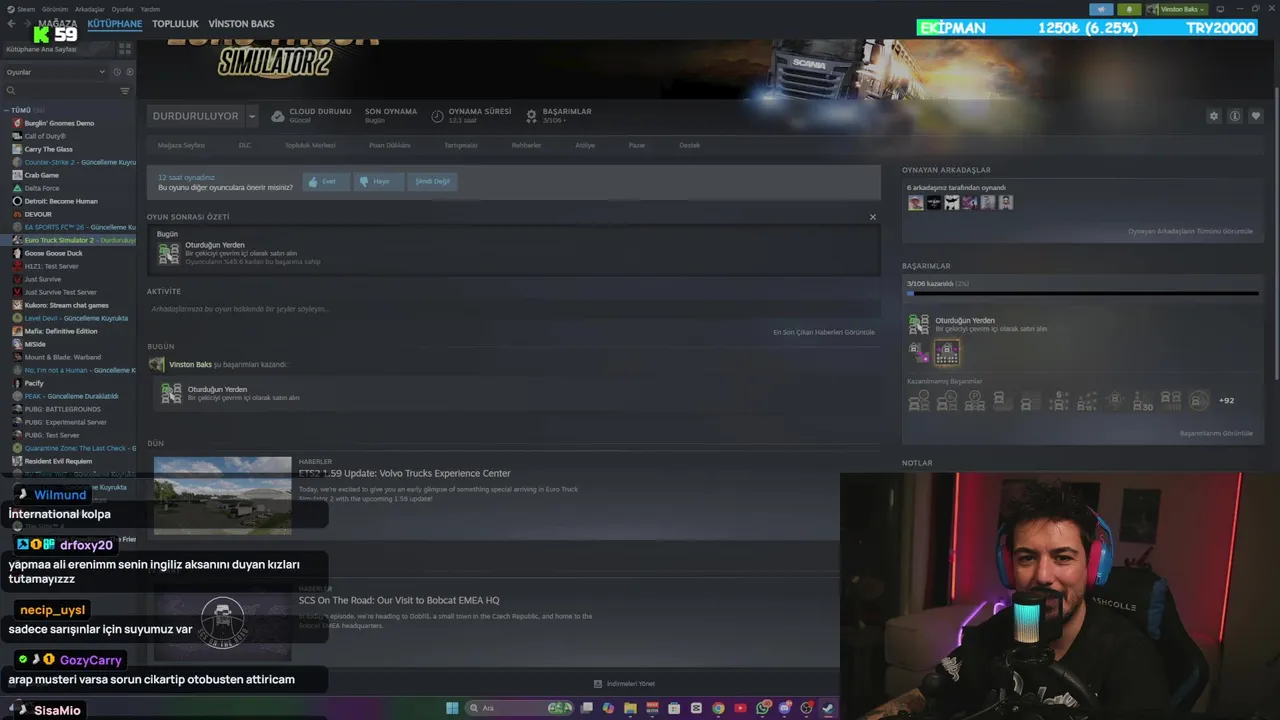Open the Durduruluyor button dropdown arrow
This screenshot has width=1280, height=720.
pos(252,116)
